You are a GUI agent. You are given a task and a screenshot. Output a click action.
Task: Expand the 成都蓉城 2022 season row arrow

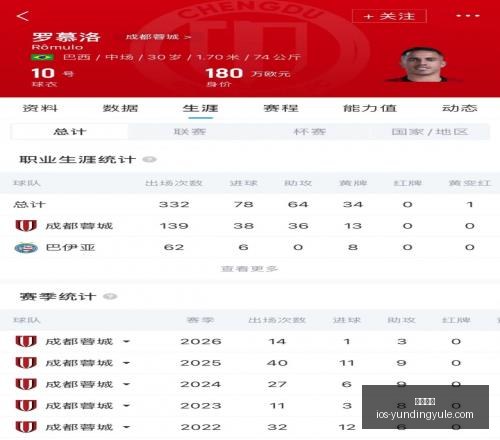(x=126, y=427)
